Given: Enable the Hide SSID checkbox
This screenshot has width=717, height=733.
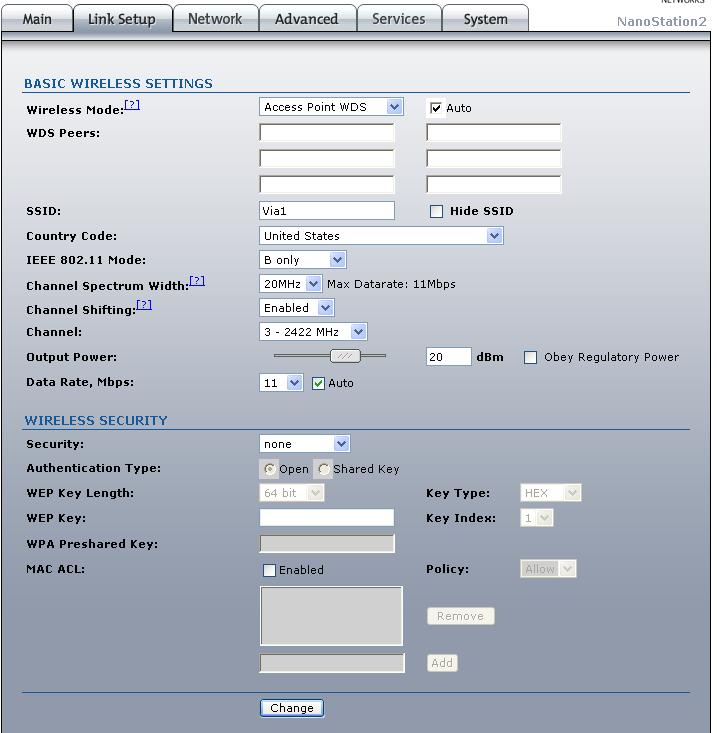Looking at the screenshot, I should (x=436, y=211).
